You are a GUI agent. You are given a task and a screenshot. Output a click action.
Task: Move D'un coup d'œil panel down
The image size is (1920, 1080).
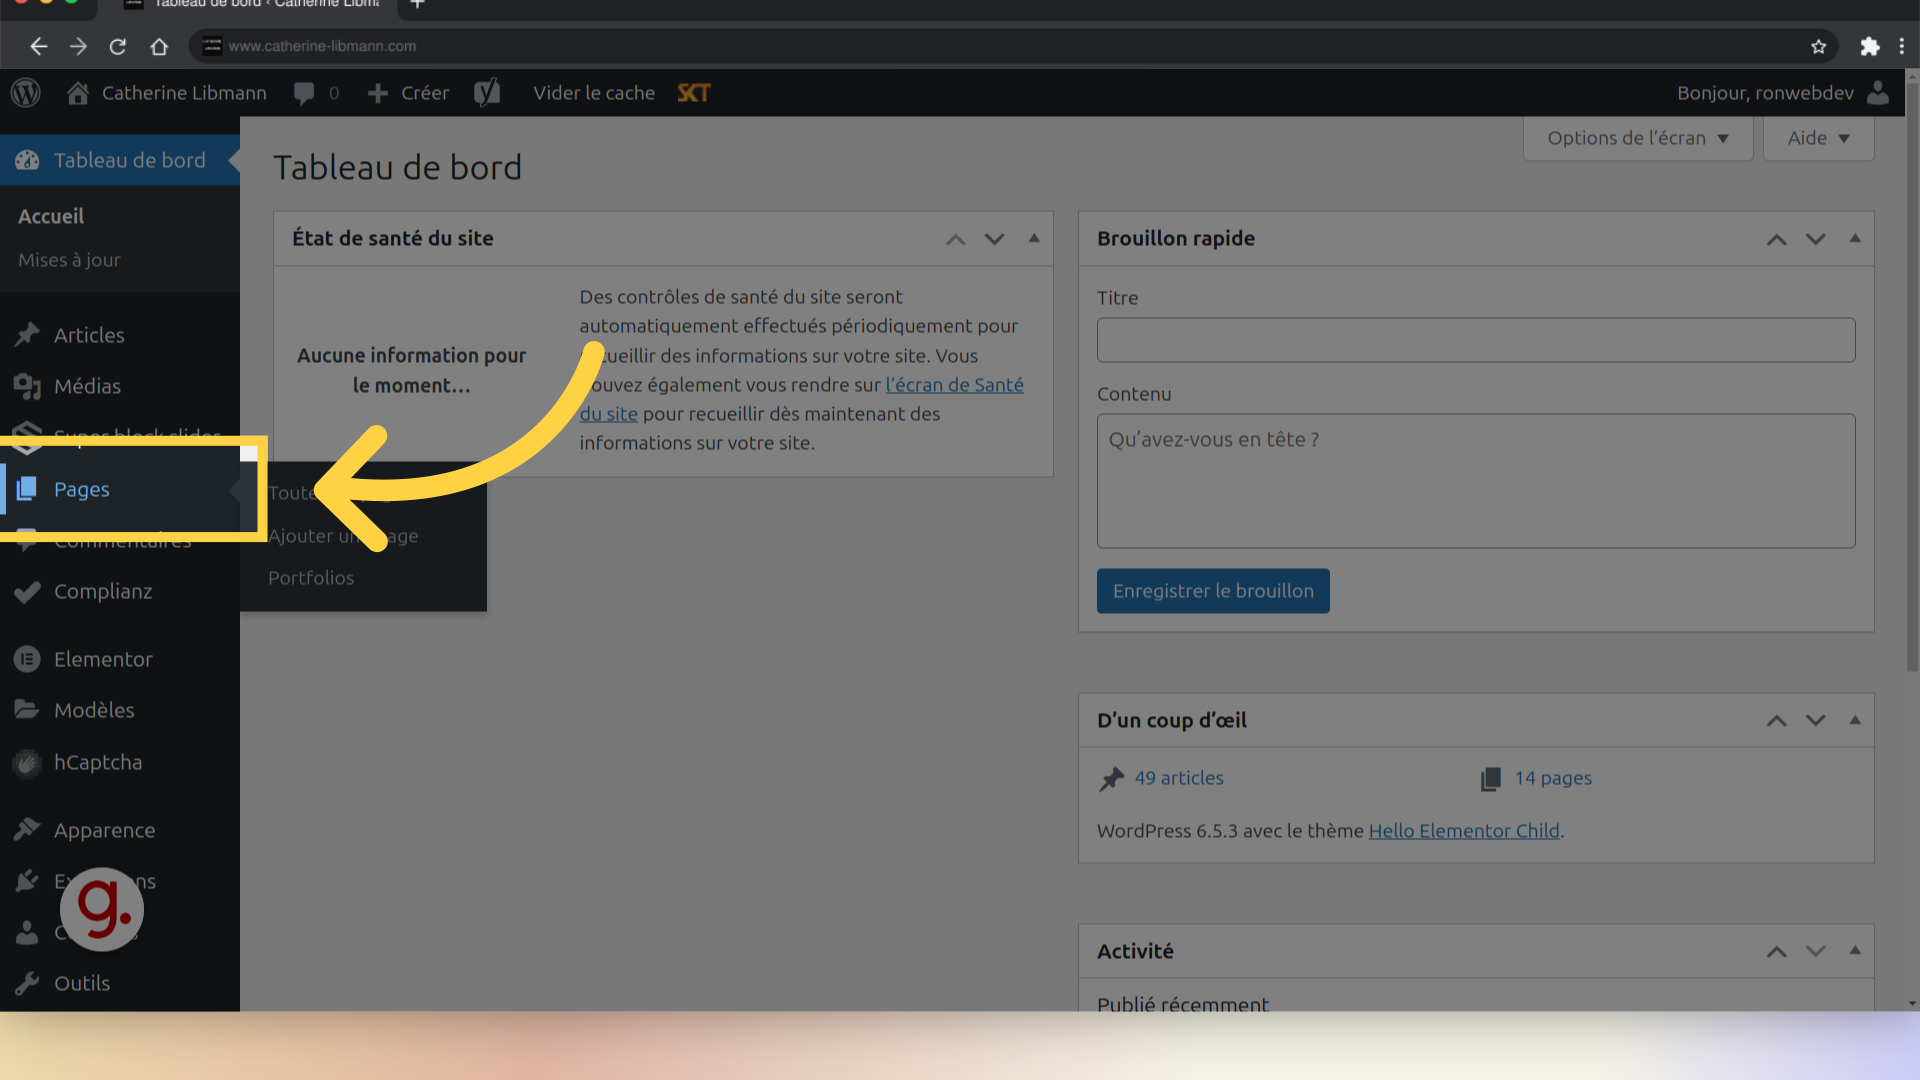(1815, 721)
